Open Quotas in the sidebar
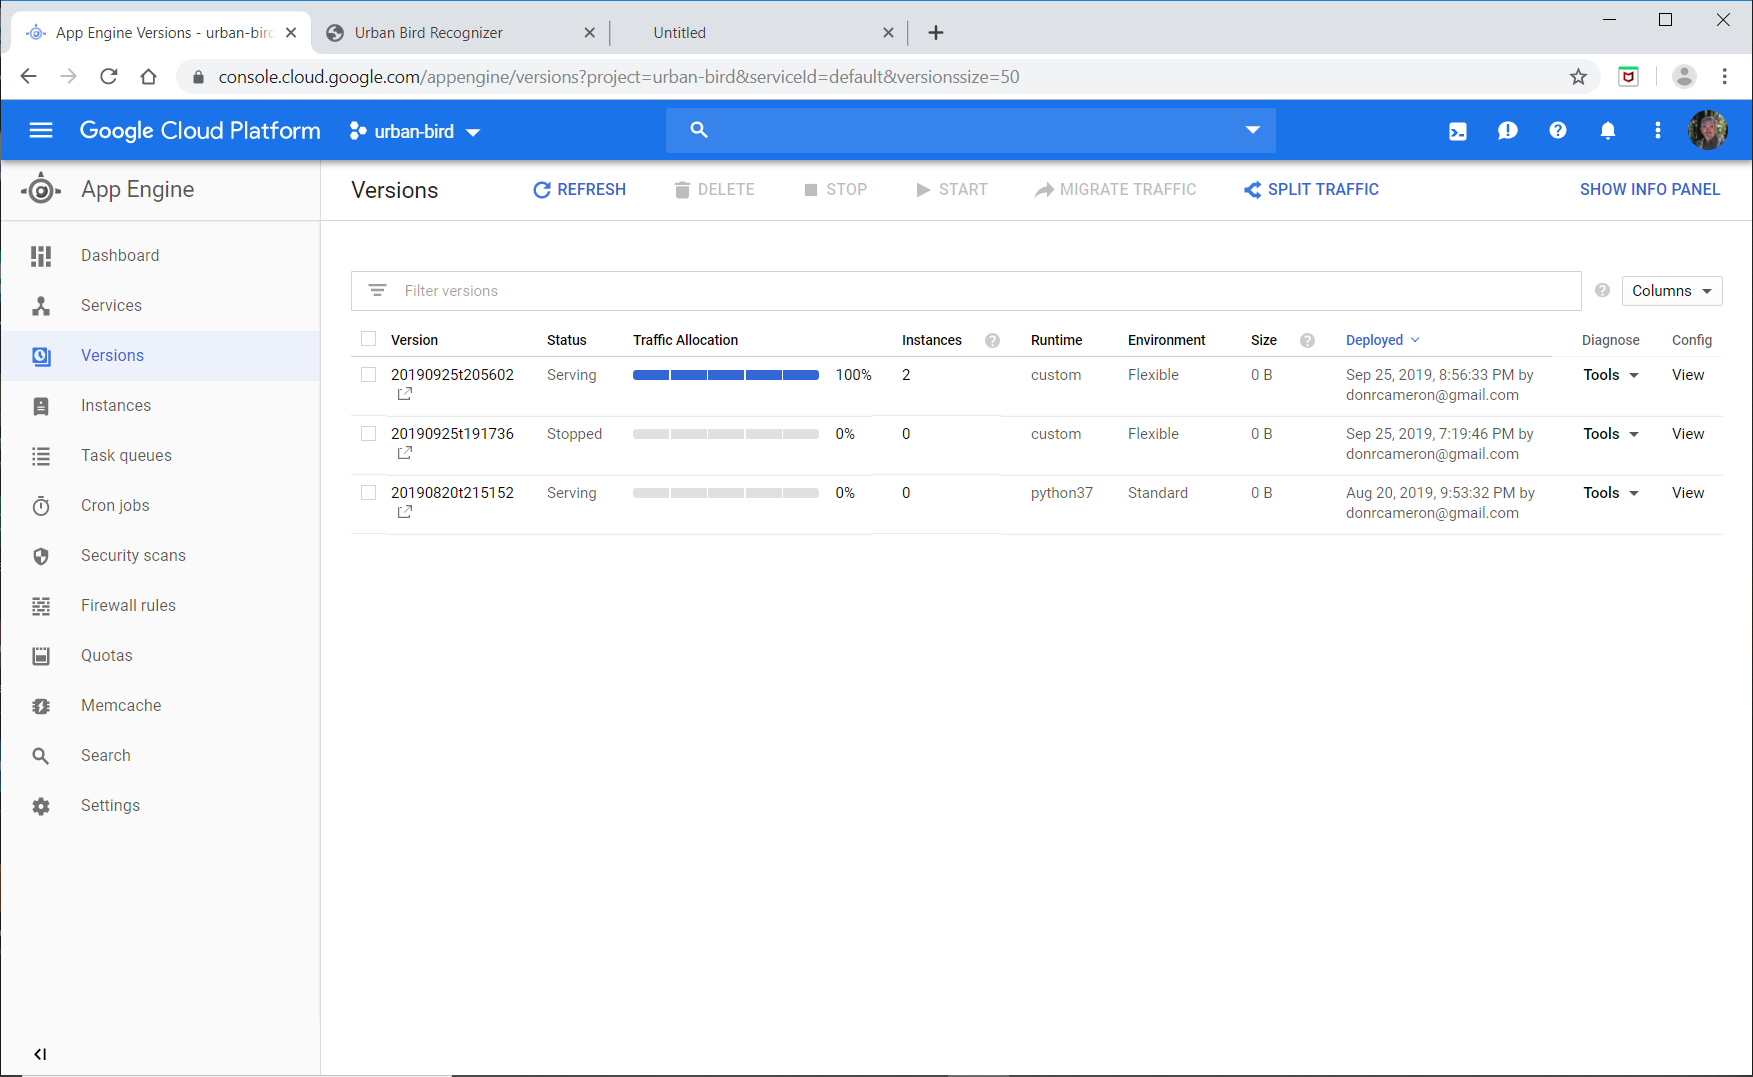Viewport: 1753px width, 1077px height. tap(160, 656)
